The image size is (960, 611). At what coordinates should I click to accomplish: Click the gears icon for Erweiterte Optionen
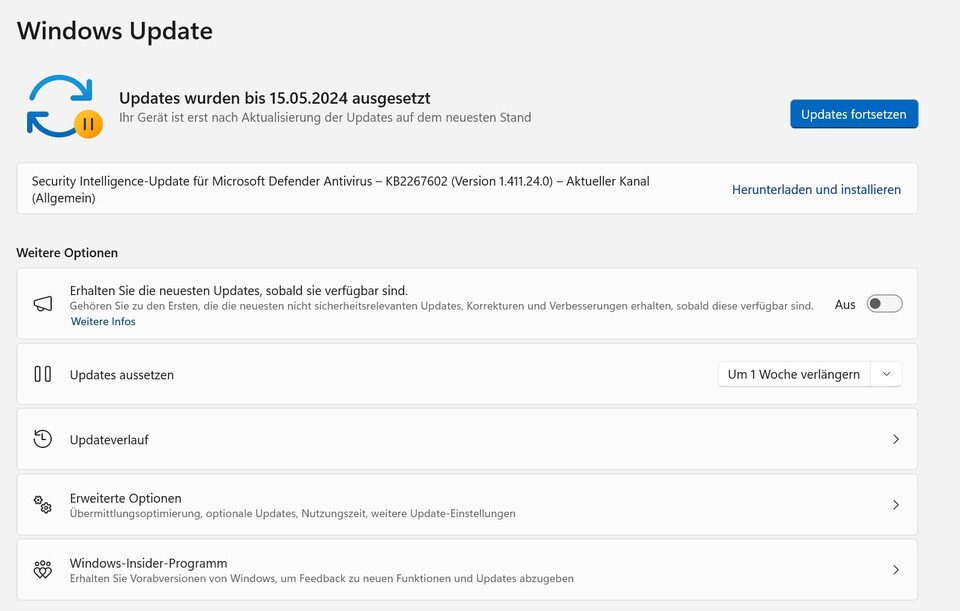pos(42,505)
